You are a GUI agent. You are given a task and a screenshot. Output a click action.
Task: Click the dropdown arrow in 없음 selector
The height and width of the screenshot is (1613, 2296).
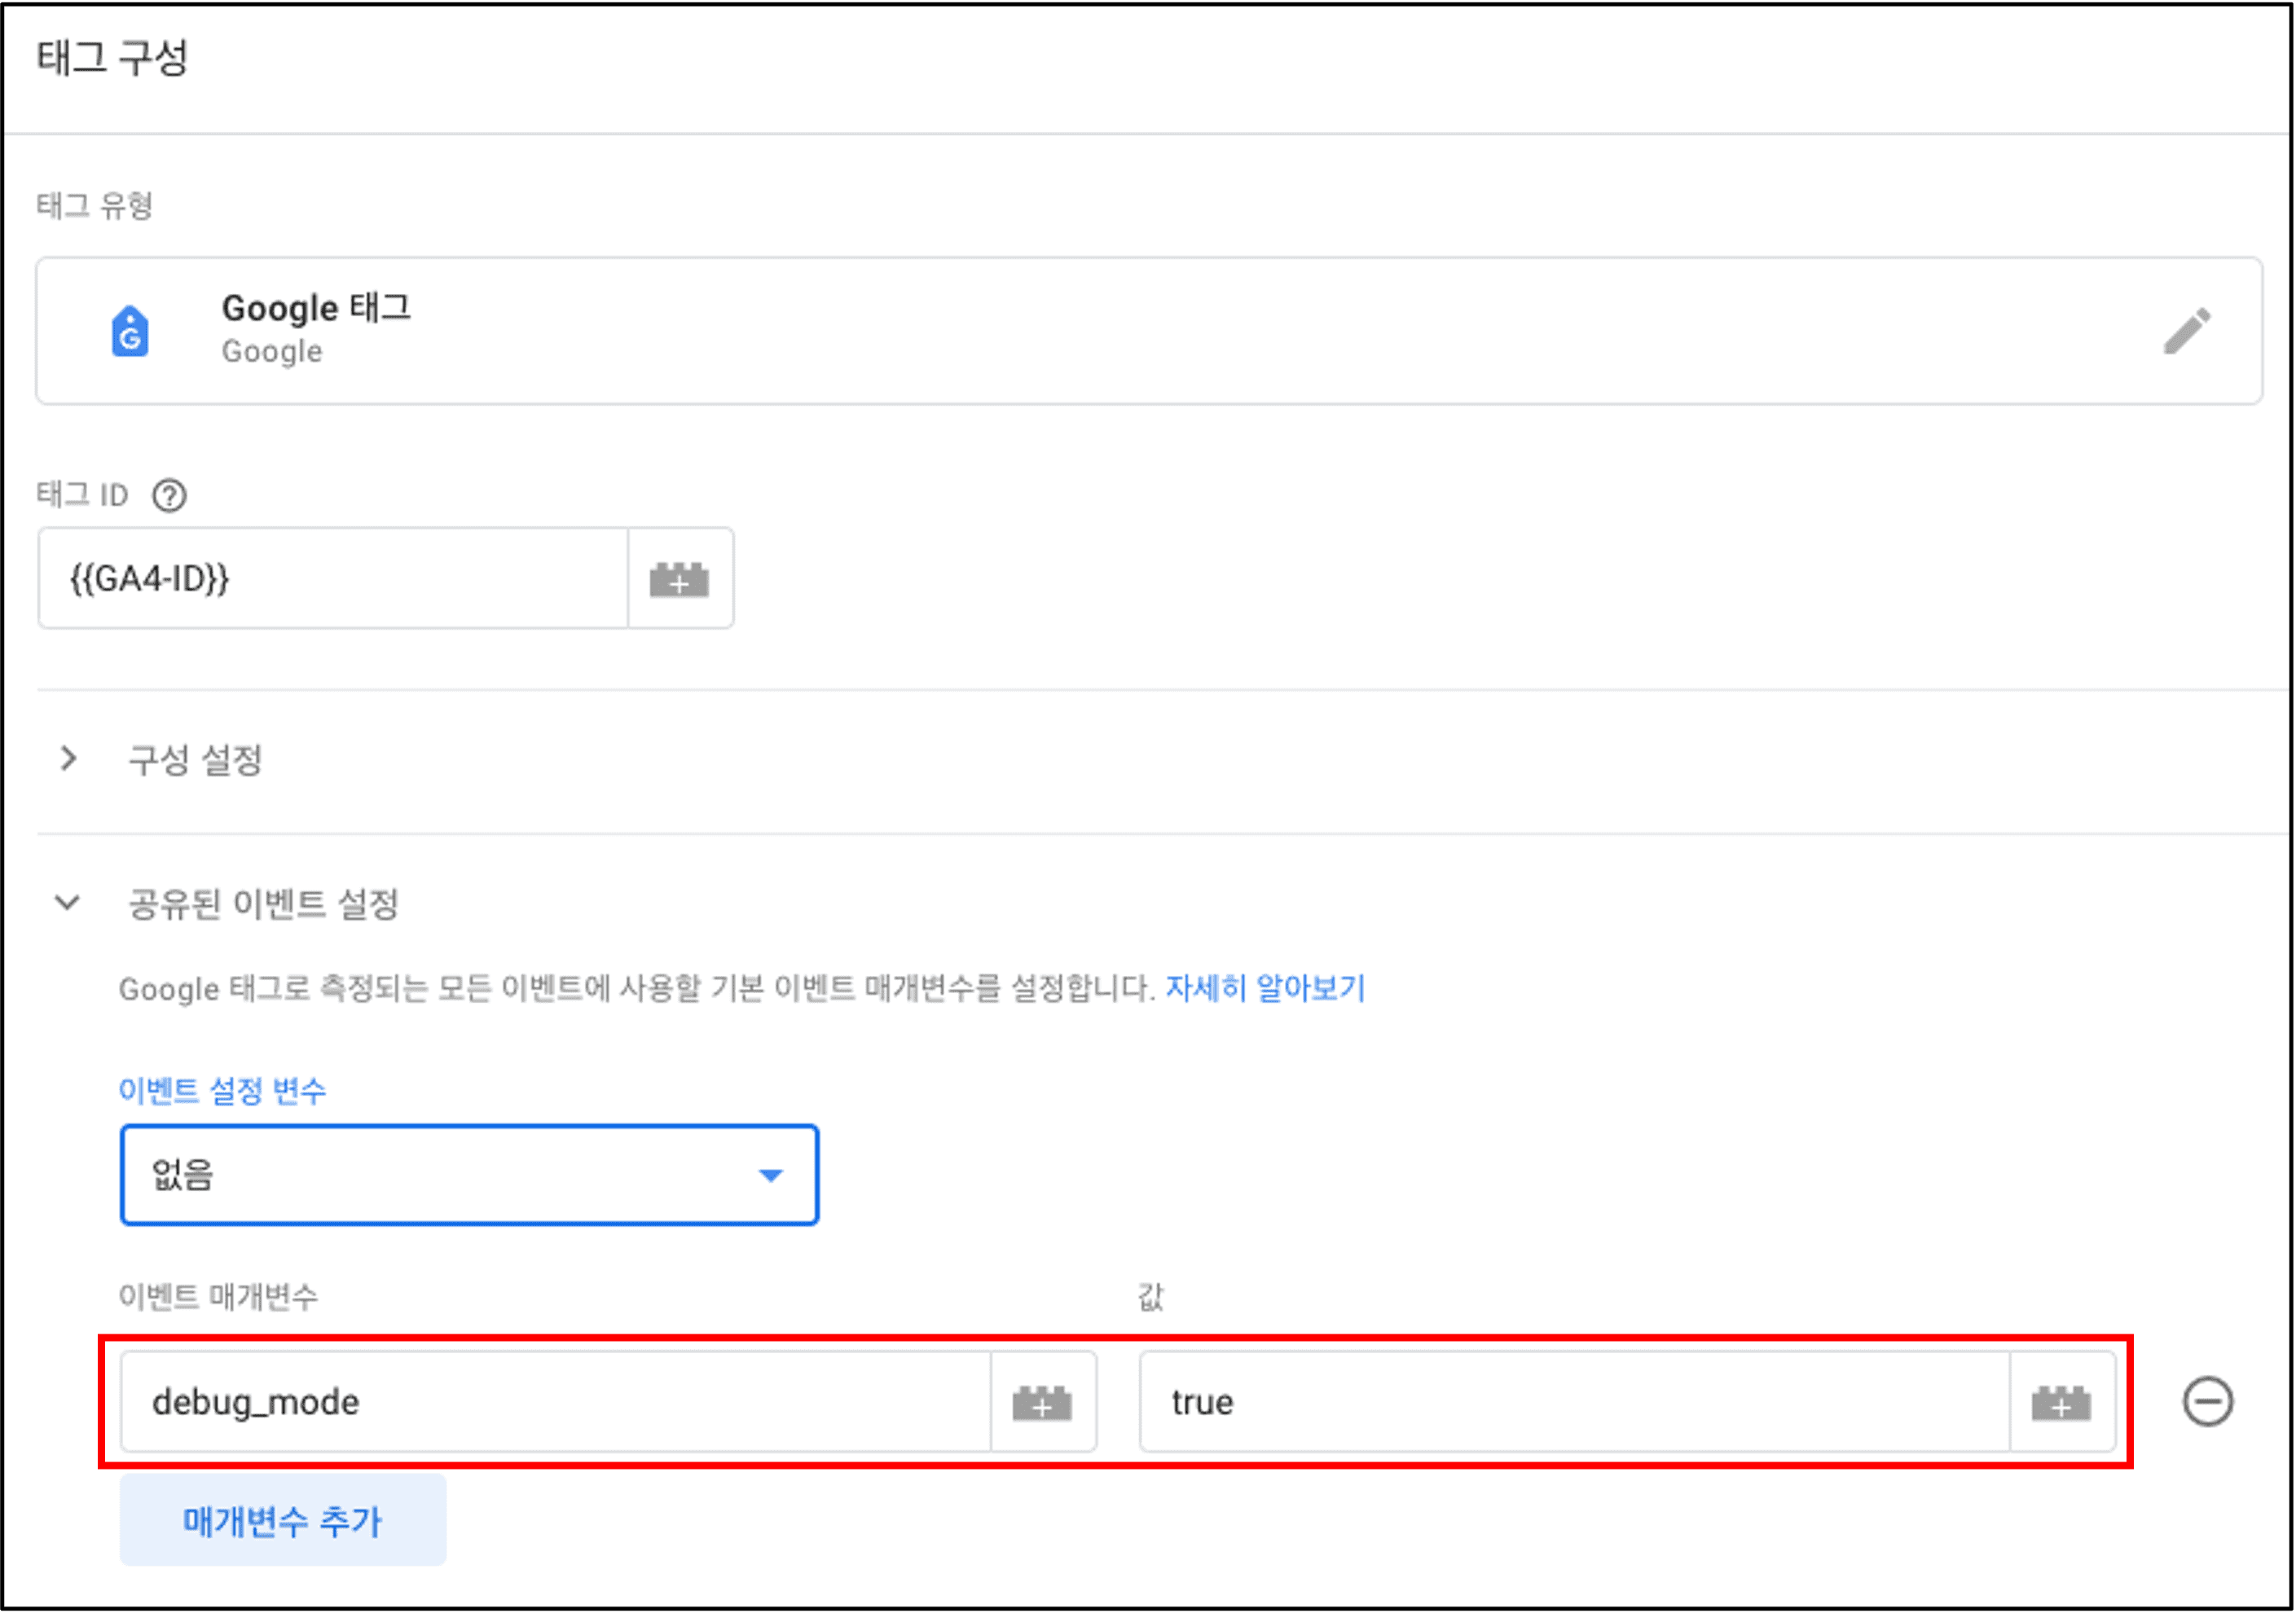[771, 1176]
